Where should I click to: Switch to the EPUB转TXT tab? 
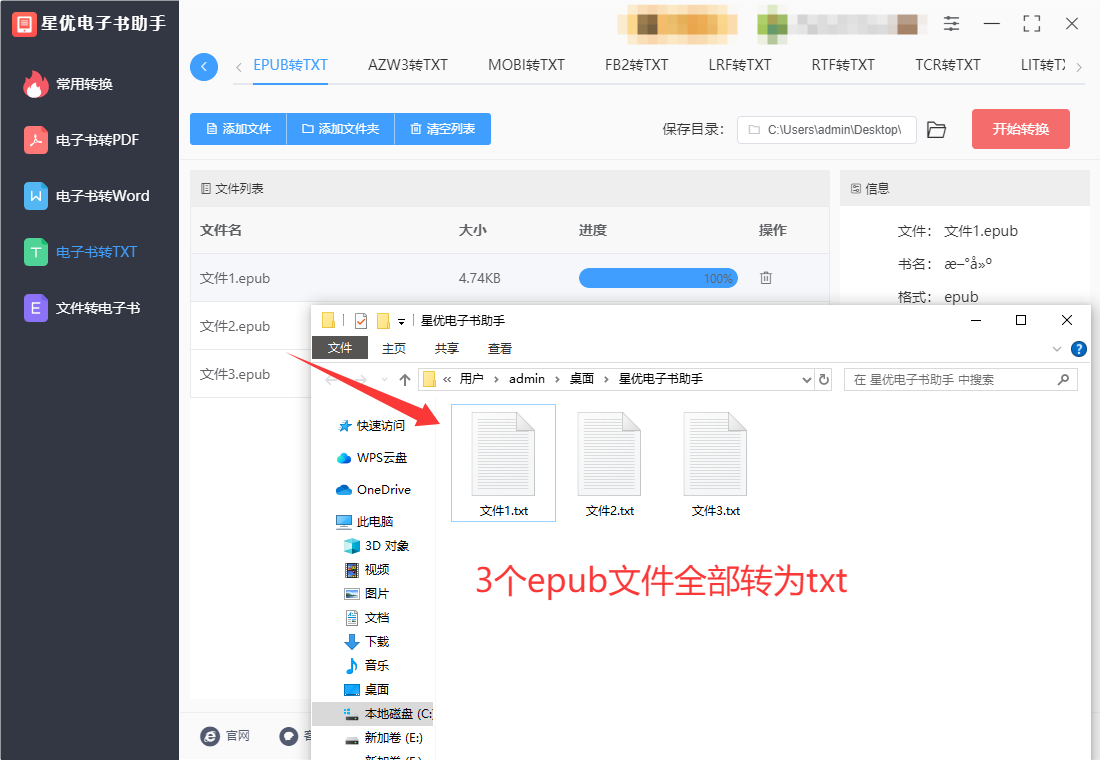pos(290,65)
